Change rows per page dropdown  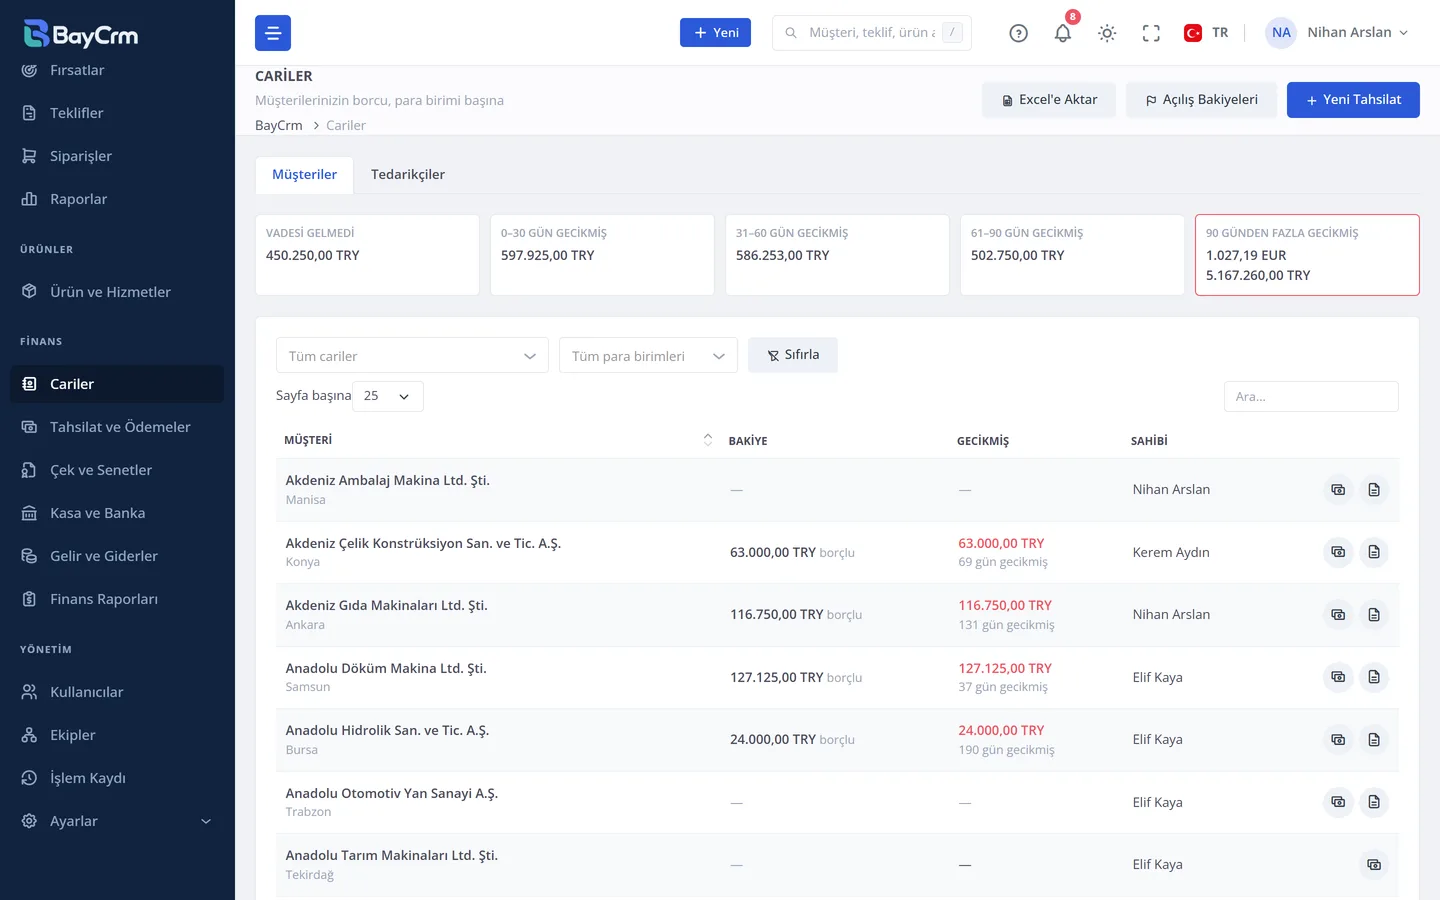coord(388,396)
